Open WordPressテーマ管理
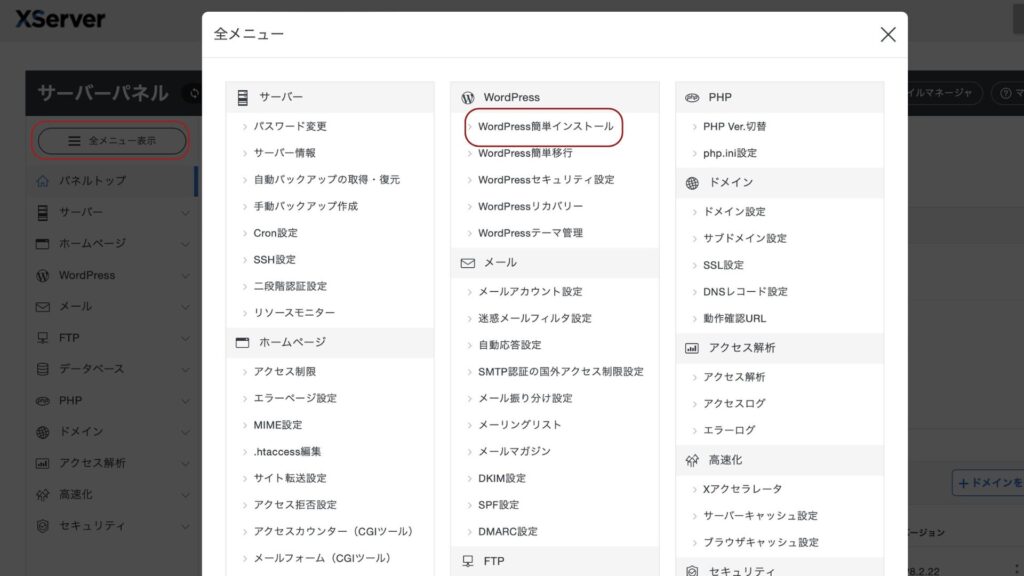This screenshot has height=576, width=1024. point(530,233)
